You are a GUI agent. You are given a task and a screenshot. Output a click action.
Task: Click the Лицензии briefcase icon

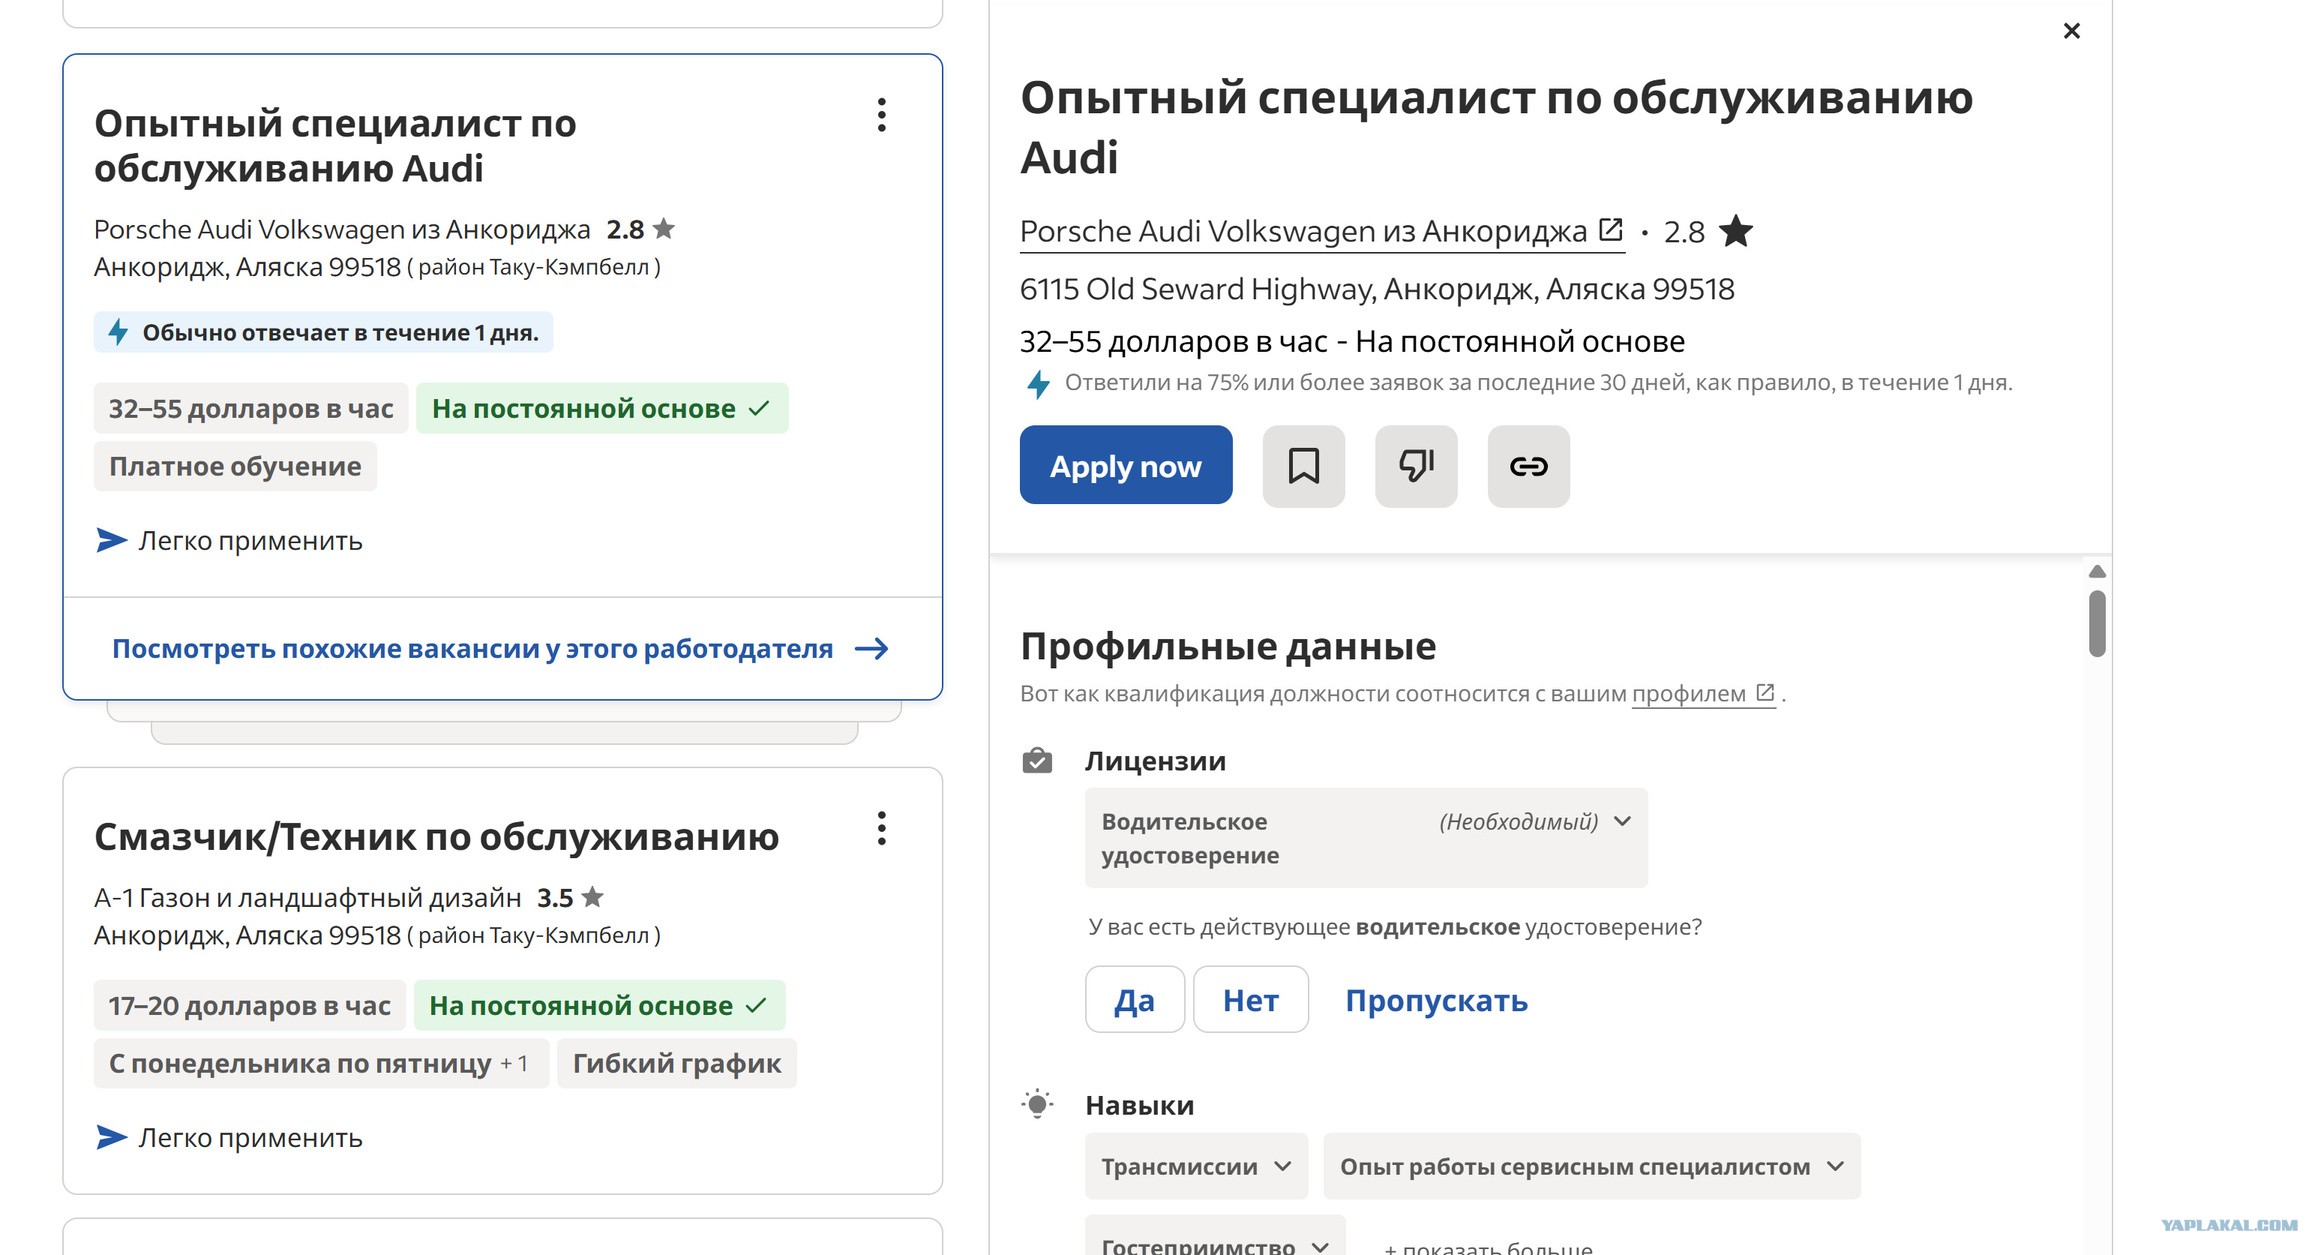pos(1037,761)
